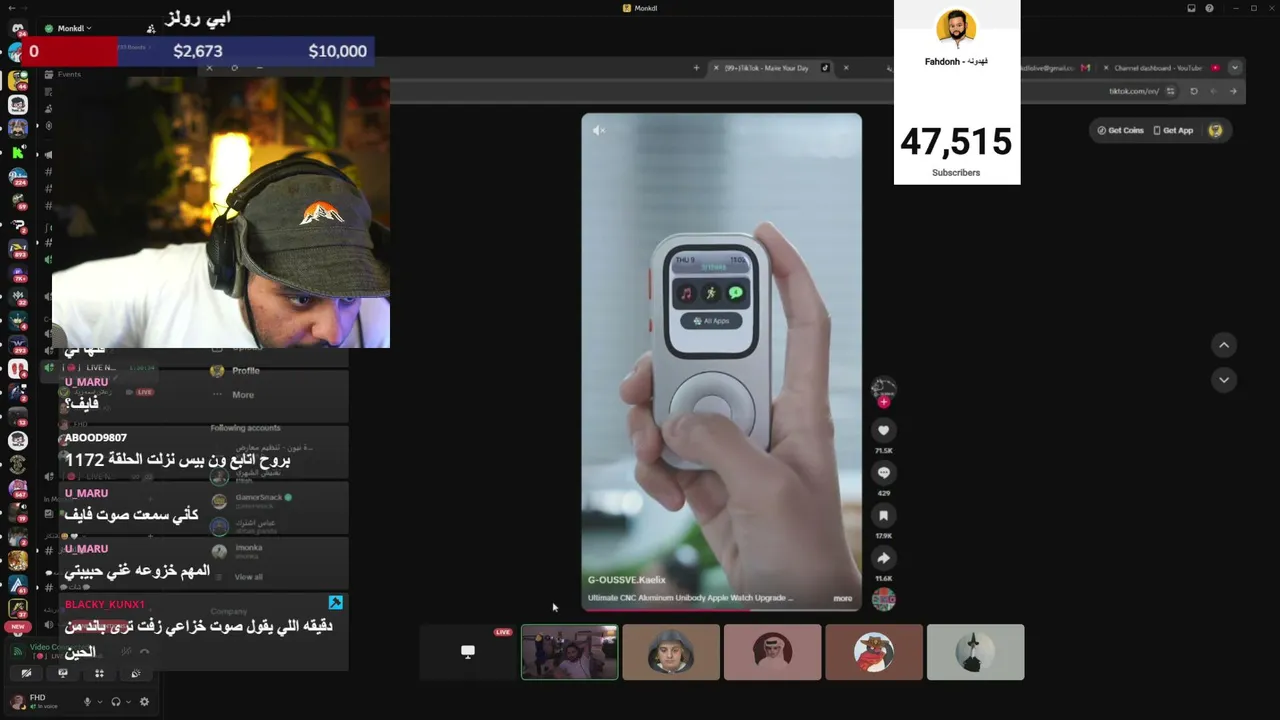
Task: Select the live screen share tile
Action: click(468, 652)
